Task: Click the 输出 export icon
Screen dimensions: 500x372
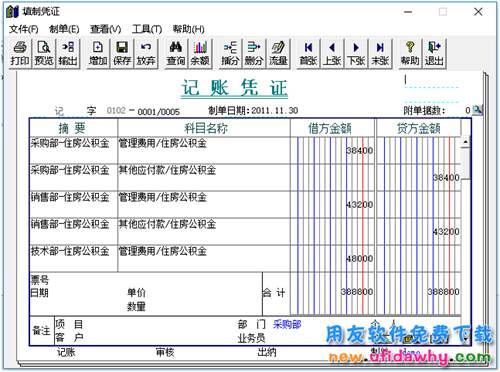Action: pos(68,53)
